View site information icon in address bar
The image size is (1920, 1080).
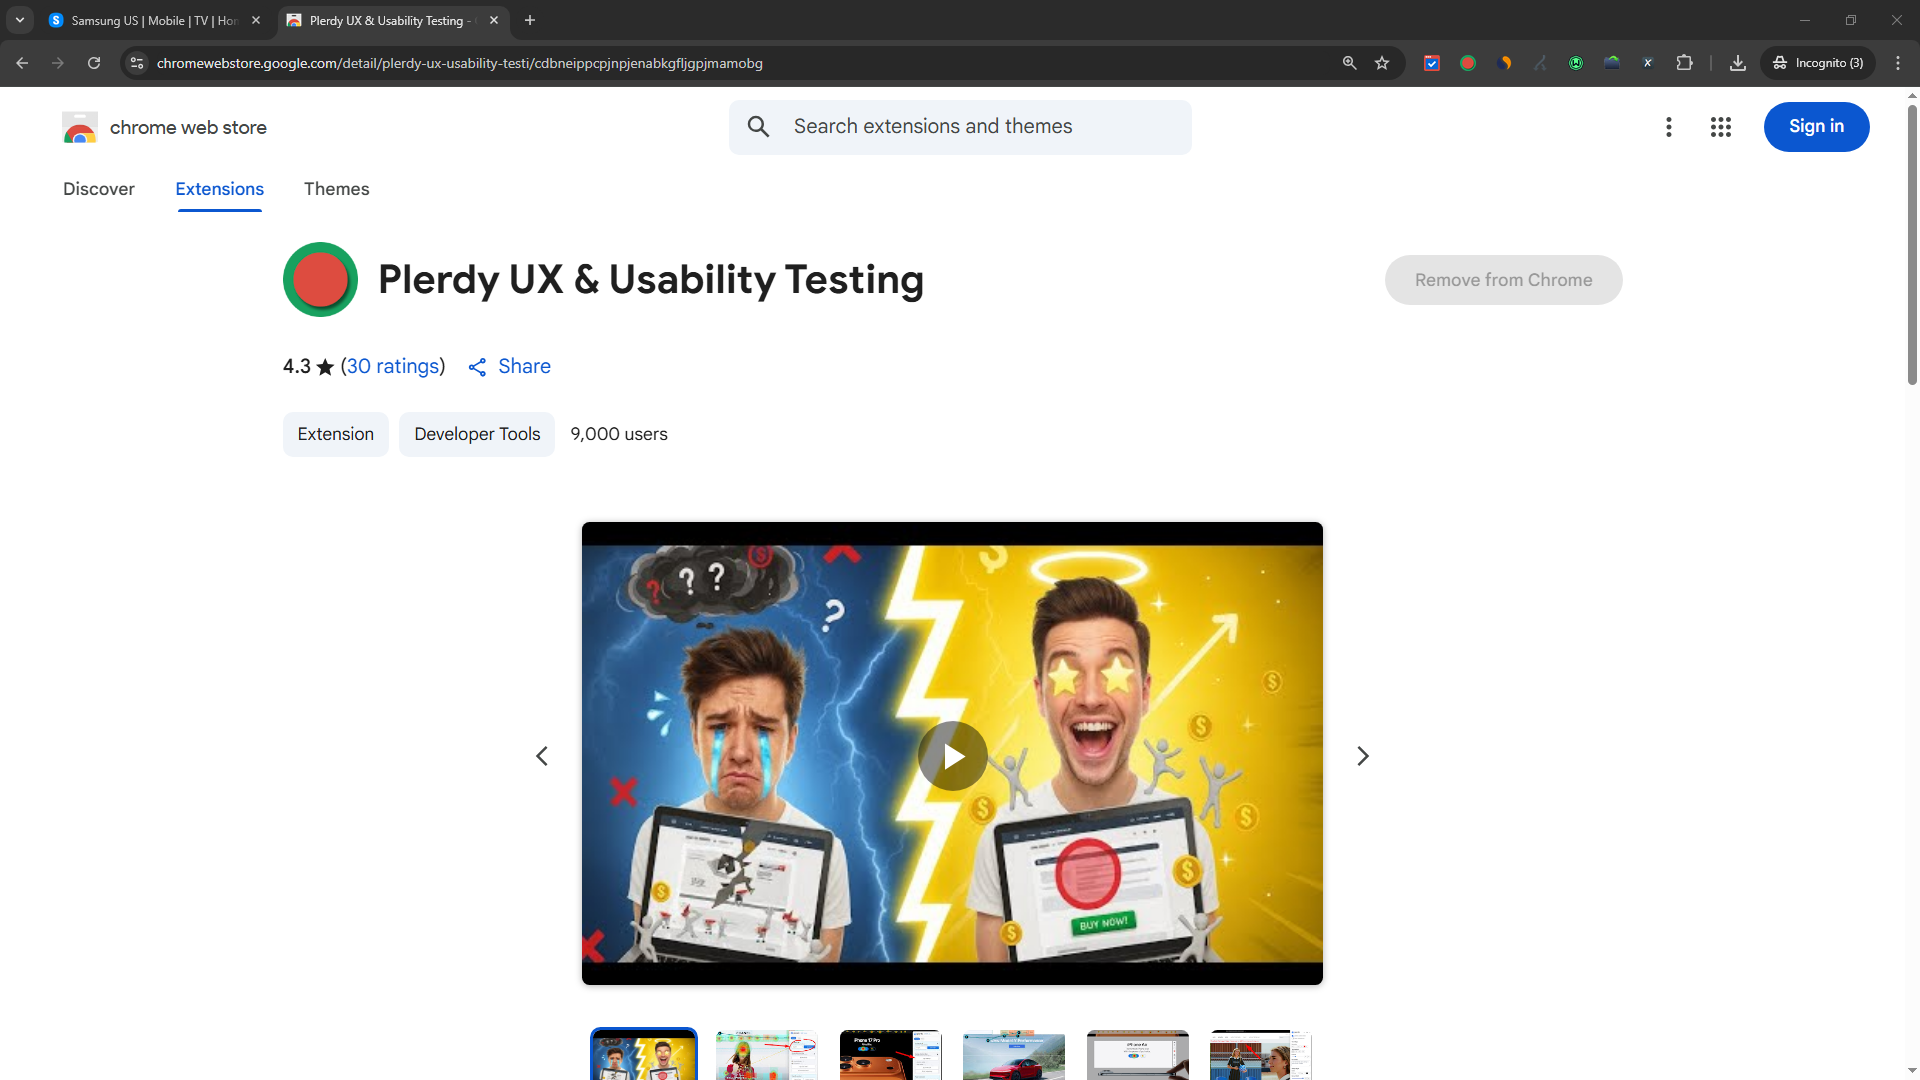click(137, 63)
